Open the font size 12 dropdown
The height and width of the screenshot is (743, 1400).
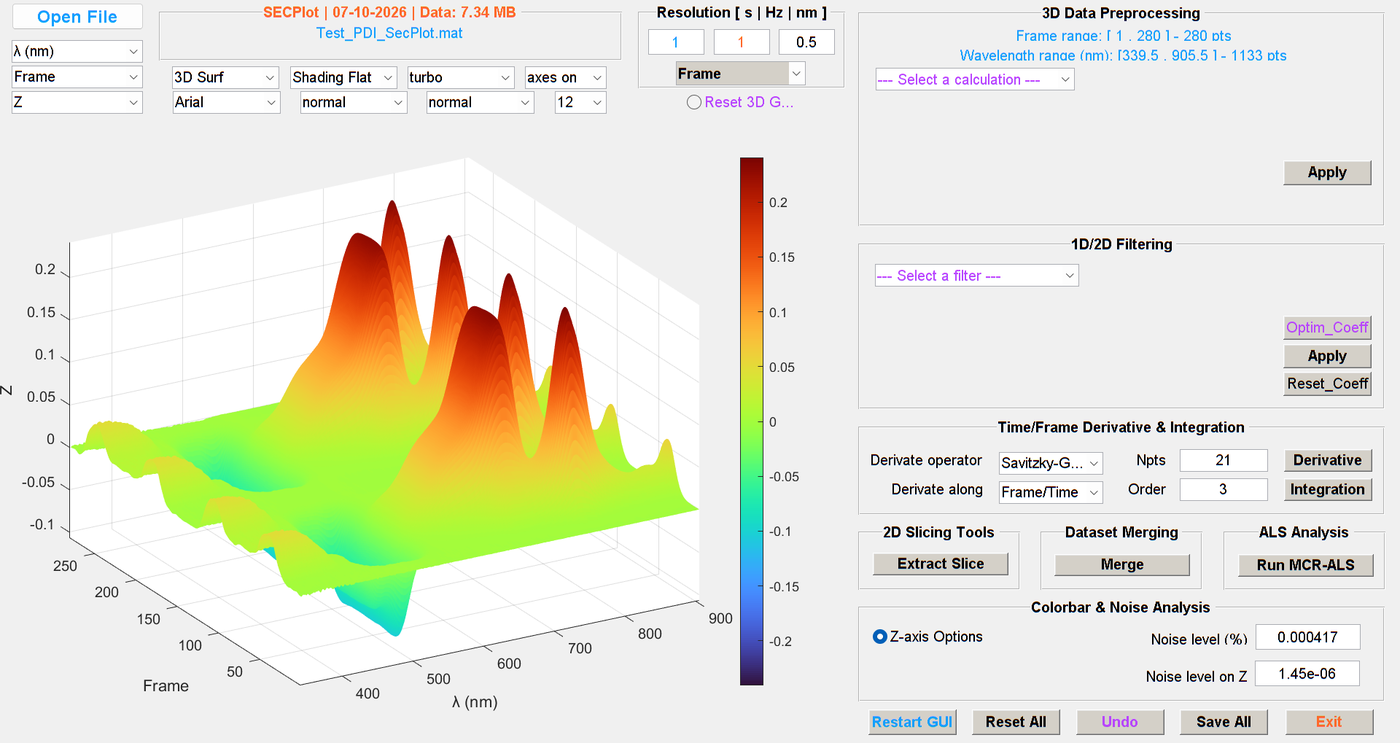click(580, 102)
